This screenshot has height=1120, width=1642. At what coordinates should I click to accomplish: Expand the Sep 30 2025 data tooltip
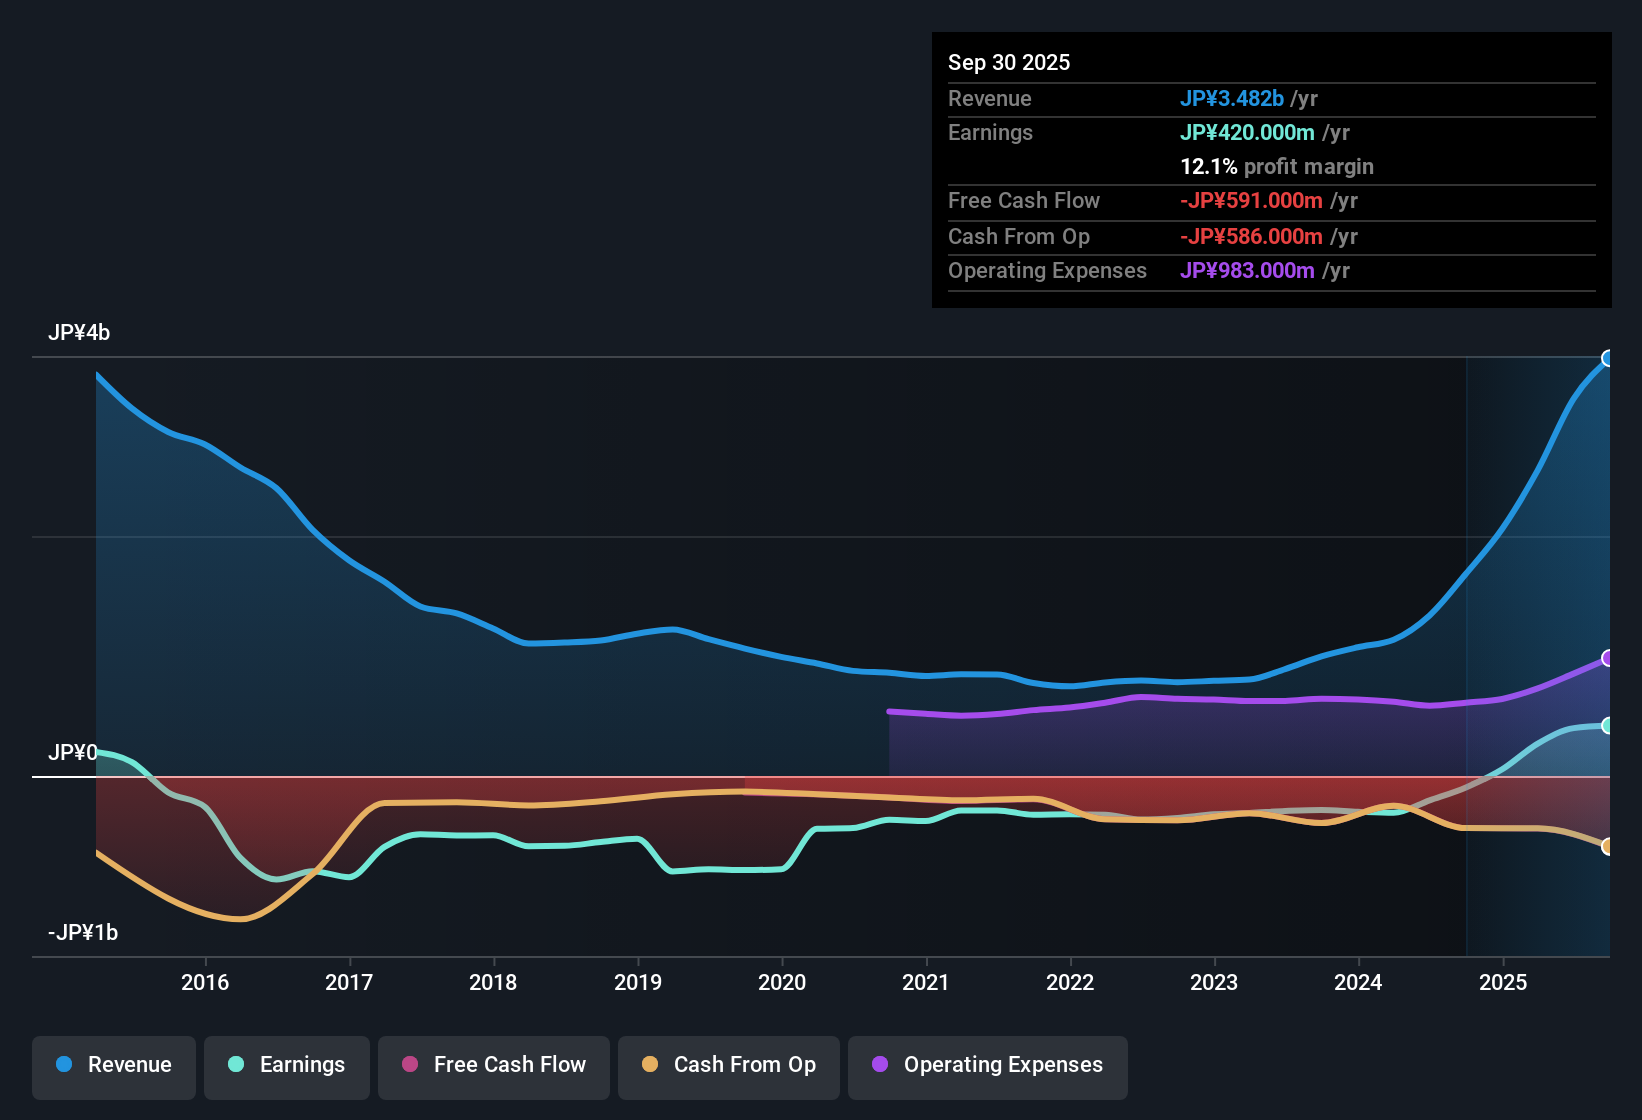pos(1270,170)
